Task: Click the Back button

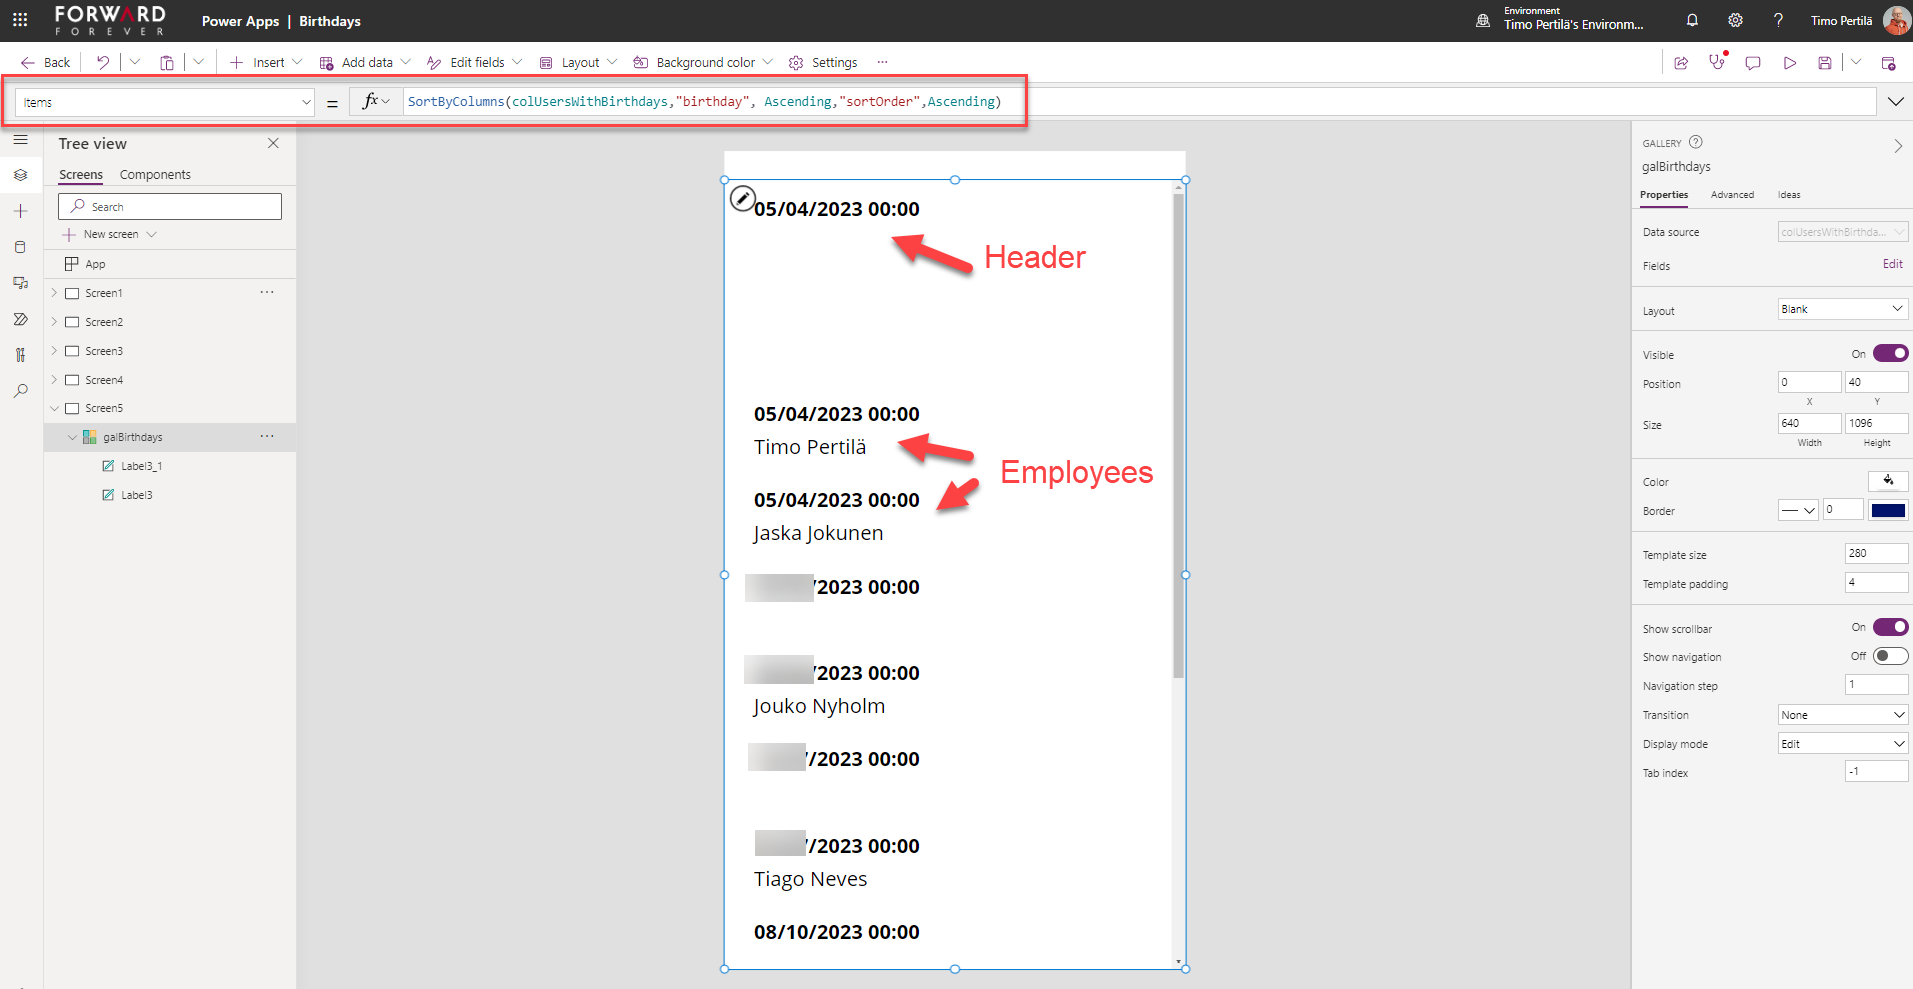Action: pos(46,62)
